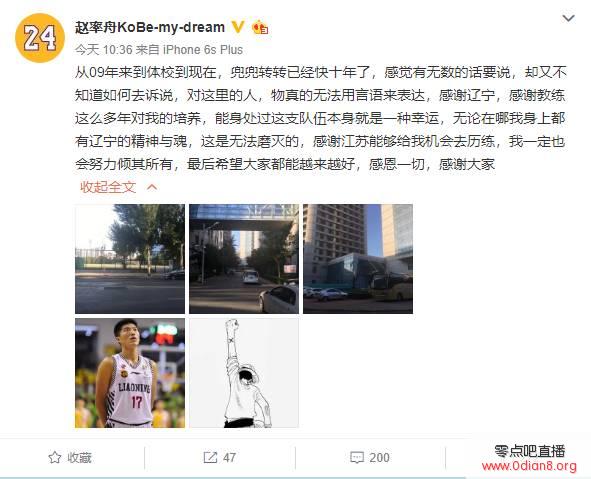Click the comment bubble icon beside 200
The image size is (591, 479).
(x=357, y=458)
